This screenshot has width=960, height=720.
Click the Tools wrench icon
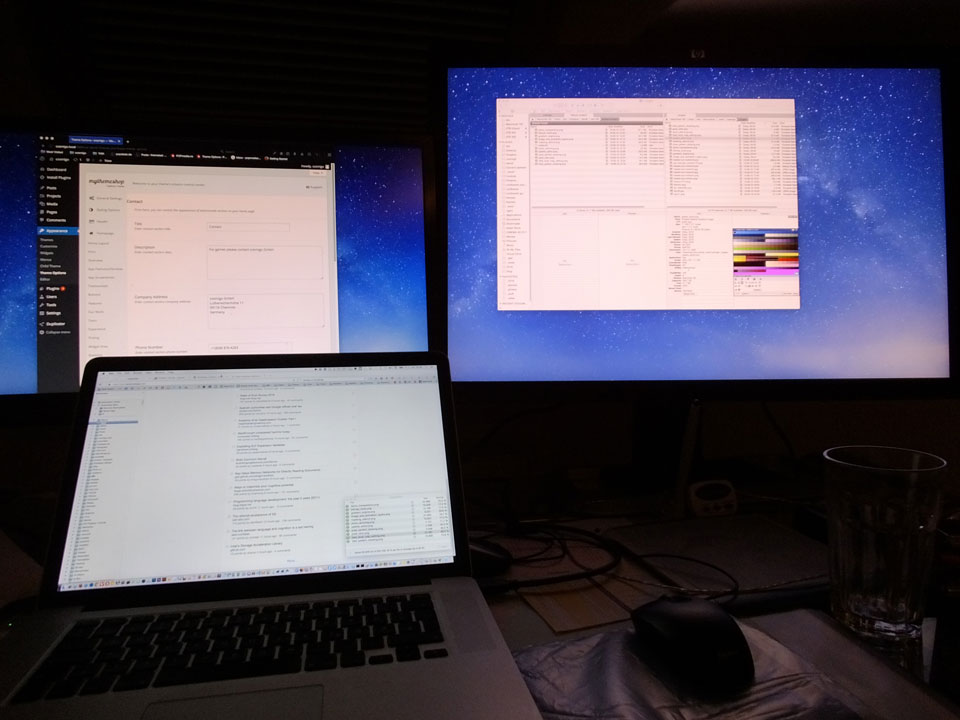pyautogui.click(x=41, y=305)
